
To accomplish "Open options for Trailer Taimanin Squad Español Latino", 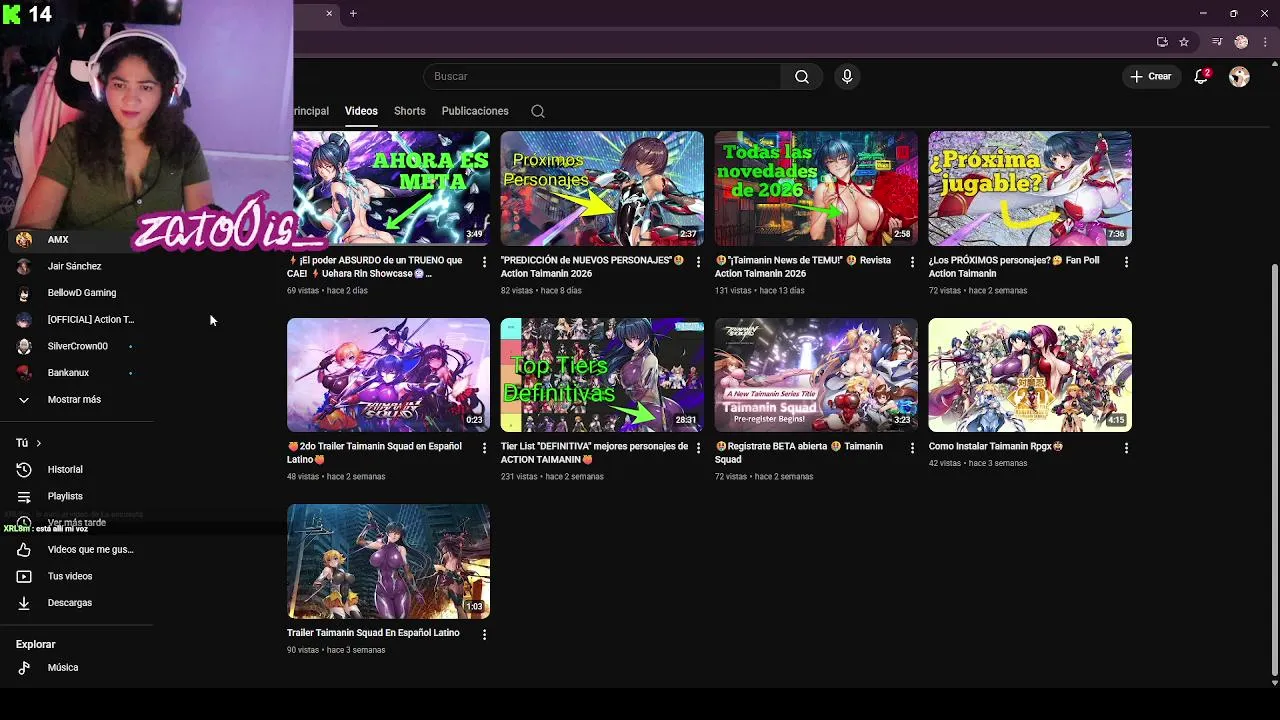I will (485, 634).
